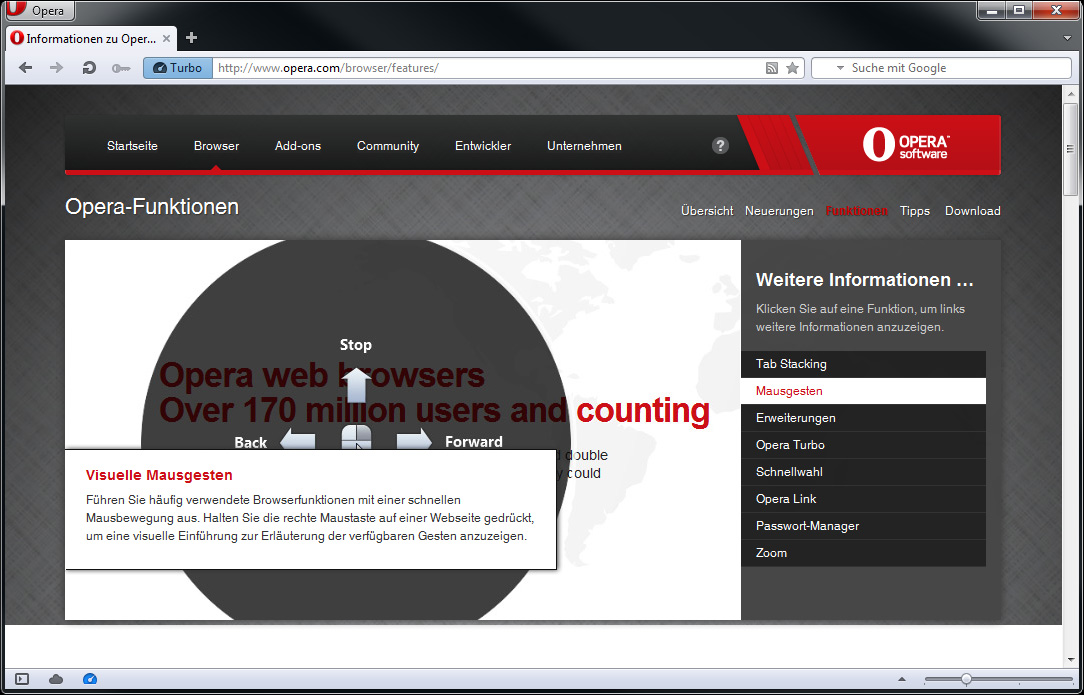Screen dimensions: 1084x695
Task: Click the RSS feed icon in address bar
Action: 772,68
